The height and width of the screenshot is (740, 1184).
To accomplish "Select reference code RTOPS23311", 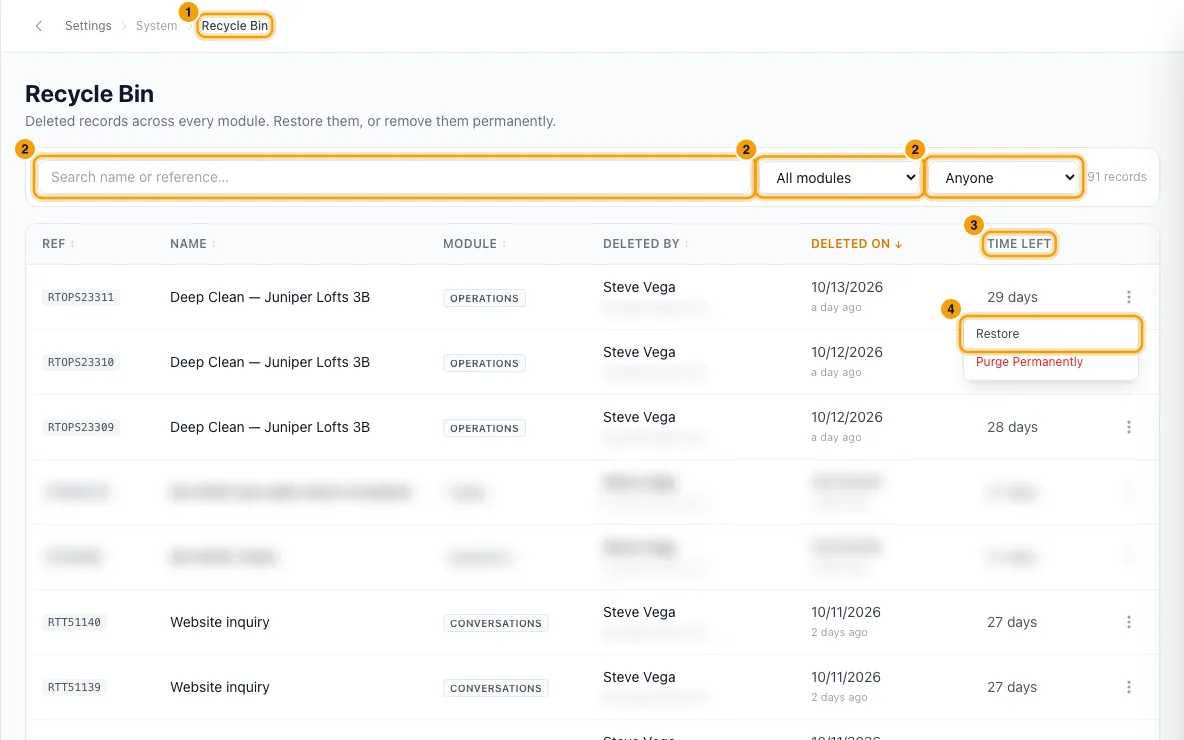I will [81, 298].
